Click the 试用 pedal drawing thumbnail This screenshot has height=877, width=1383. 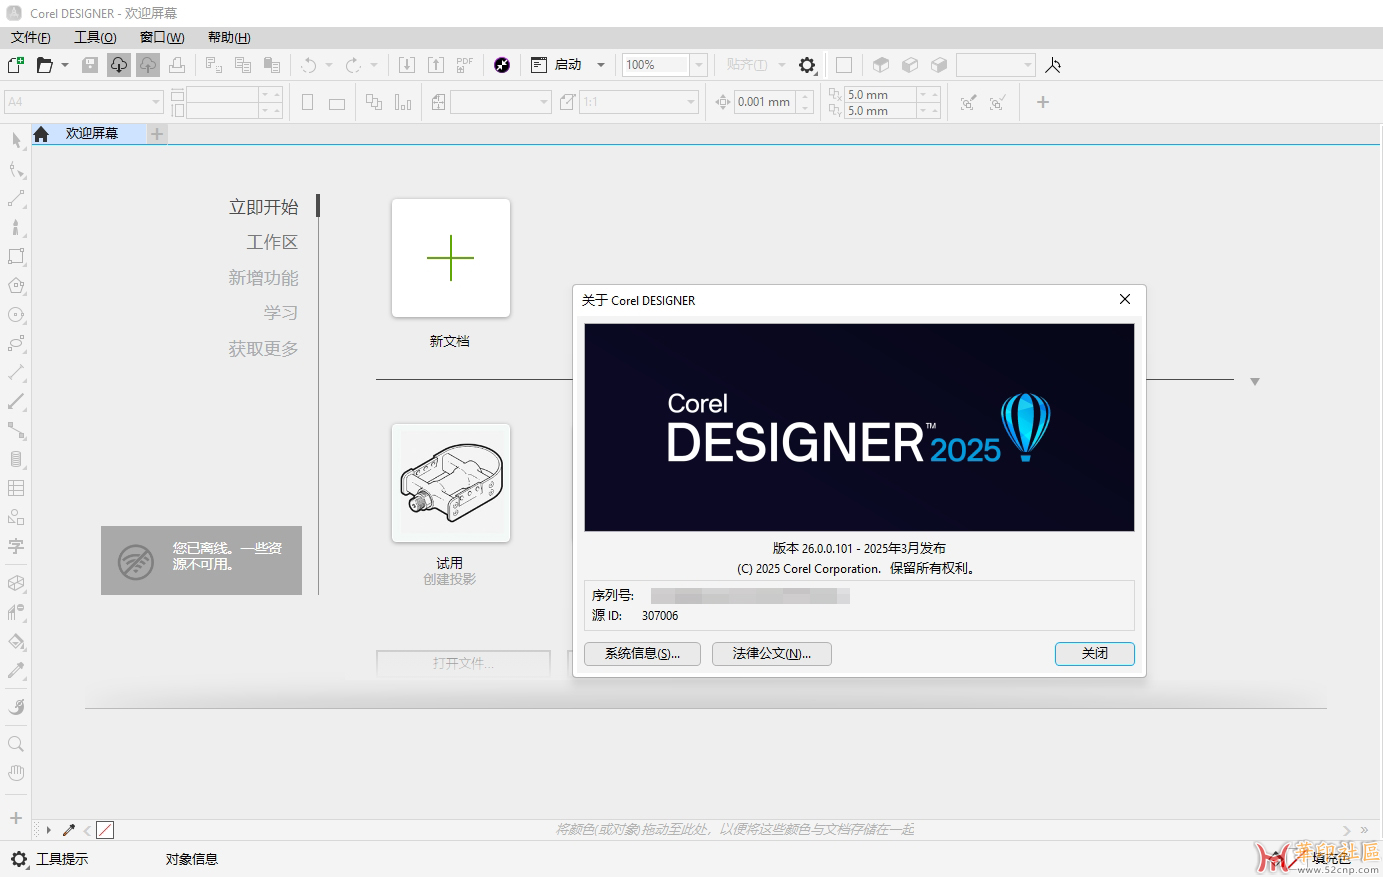(451, 483)
